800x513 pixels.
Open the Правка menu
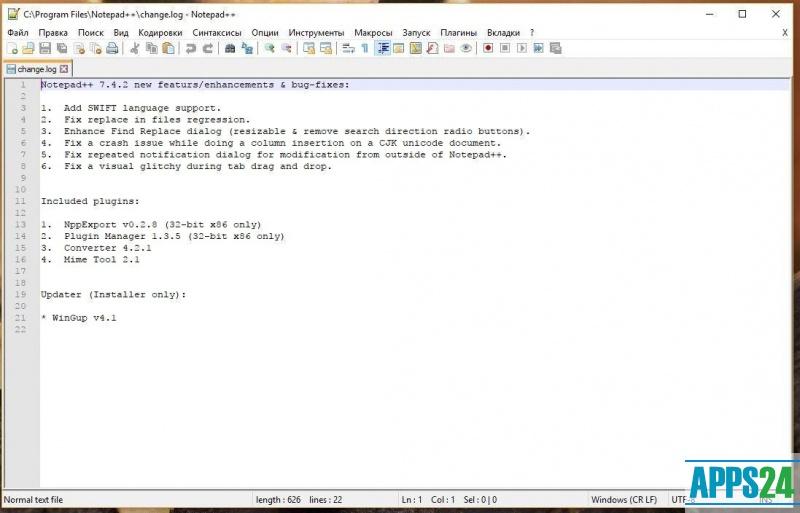(53, 33)
